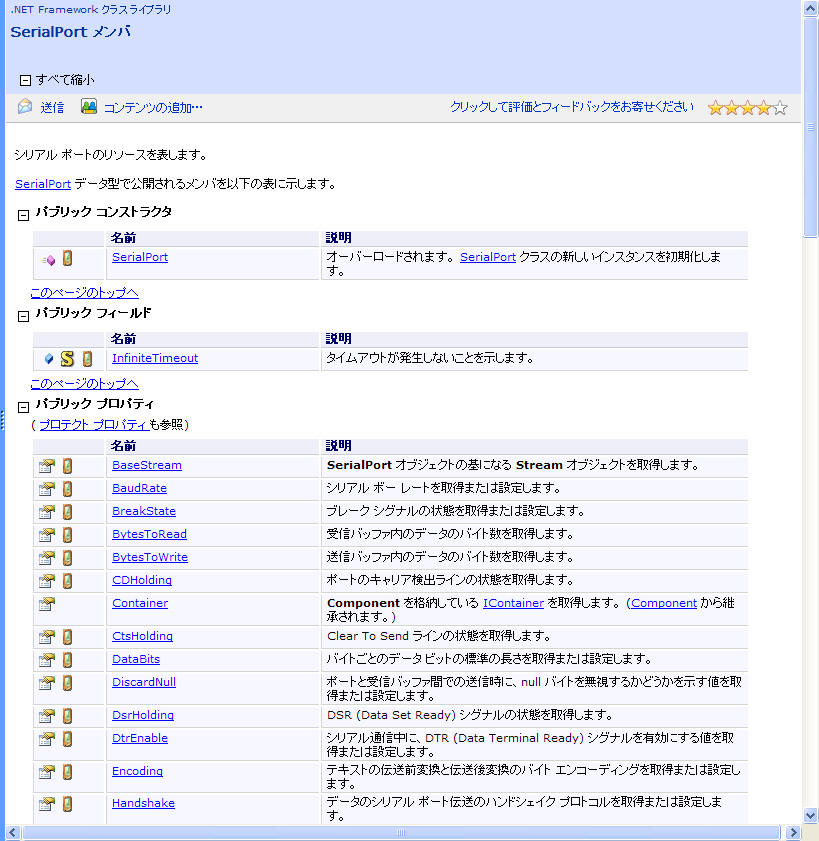Open the IContainer link
Screen dimensions: 819x841
pos(513,603)
